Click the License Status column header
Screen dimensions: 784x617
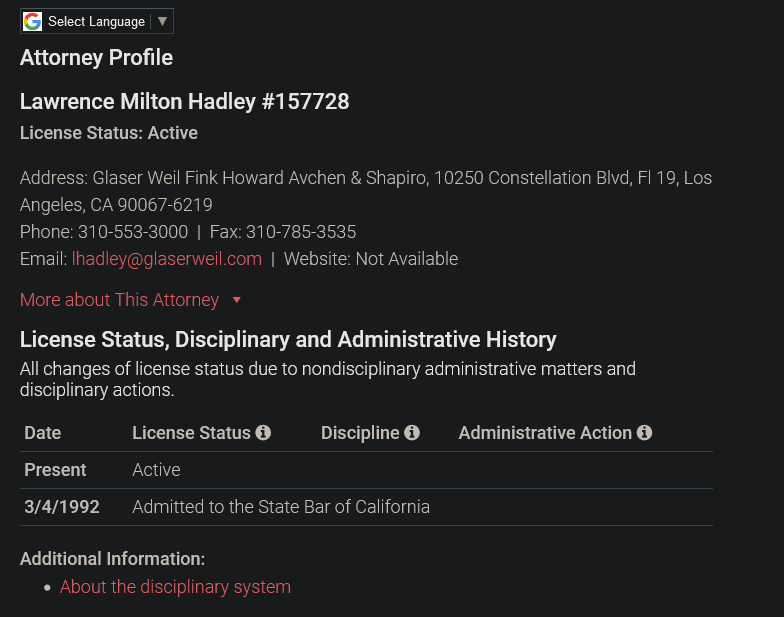(x=191, y=433)
